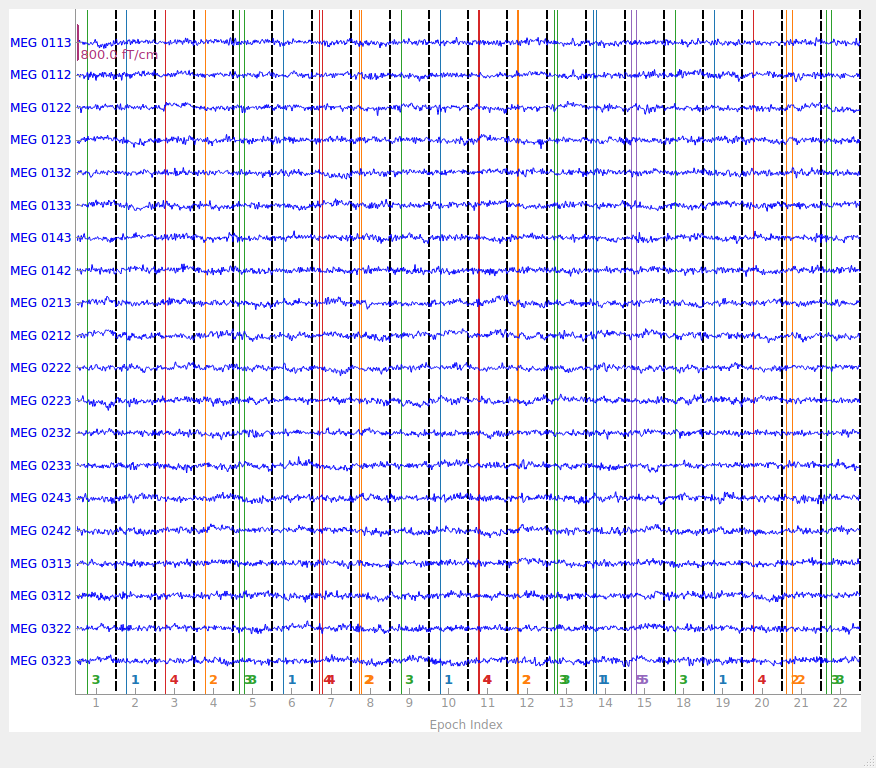Click epoch index tick label 15
The width and height of the screenshot is (876, 768).
click(644, 703)
